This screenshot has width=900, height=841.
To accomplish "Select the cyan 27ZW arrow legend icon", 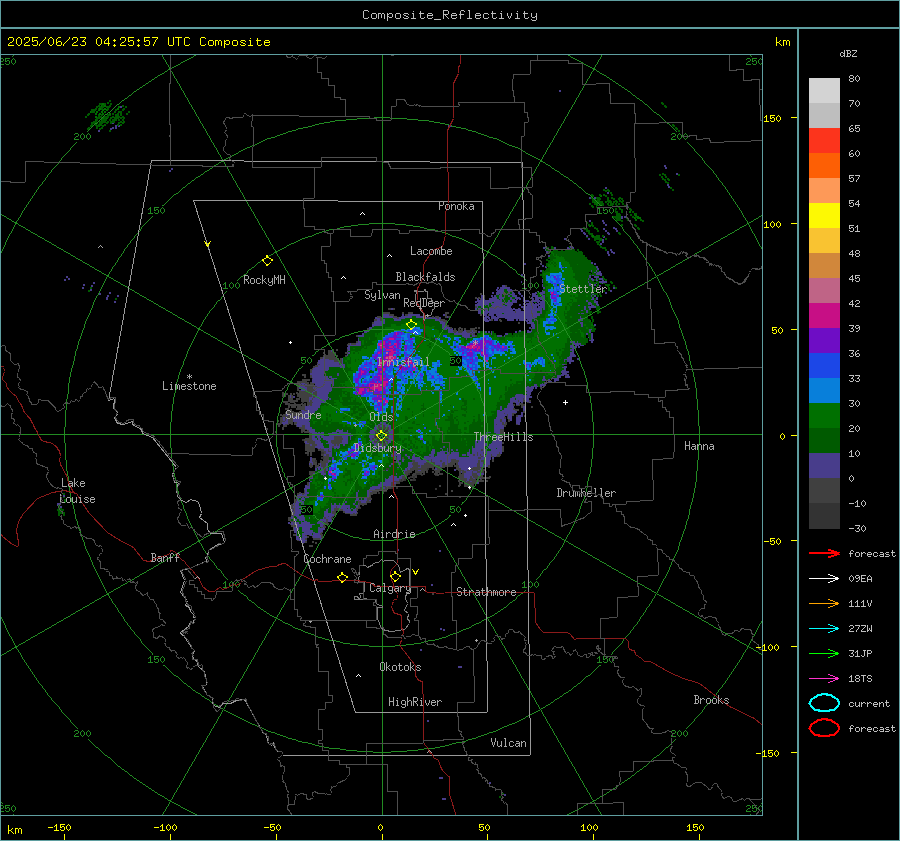I will [824, 628].
